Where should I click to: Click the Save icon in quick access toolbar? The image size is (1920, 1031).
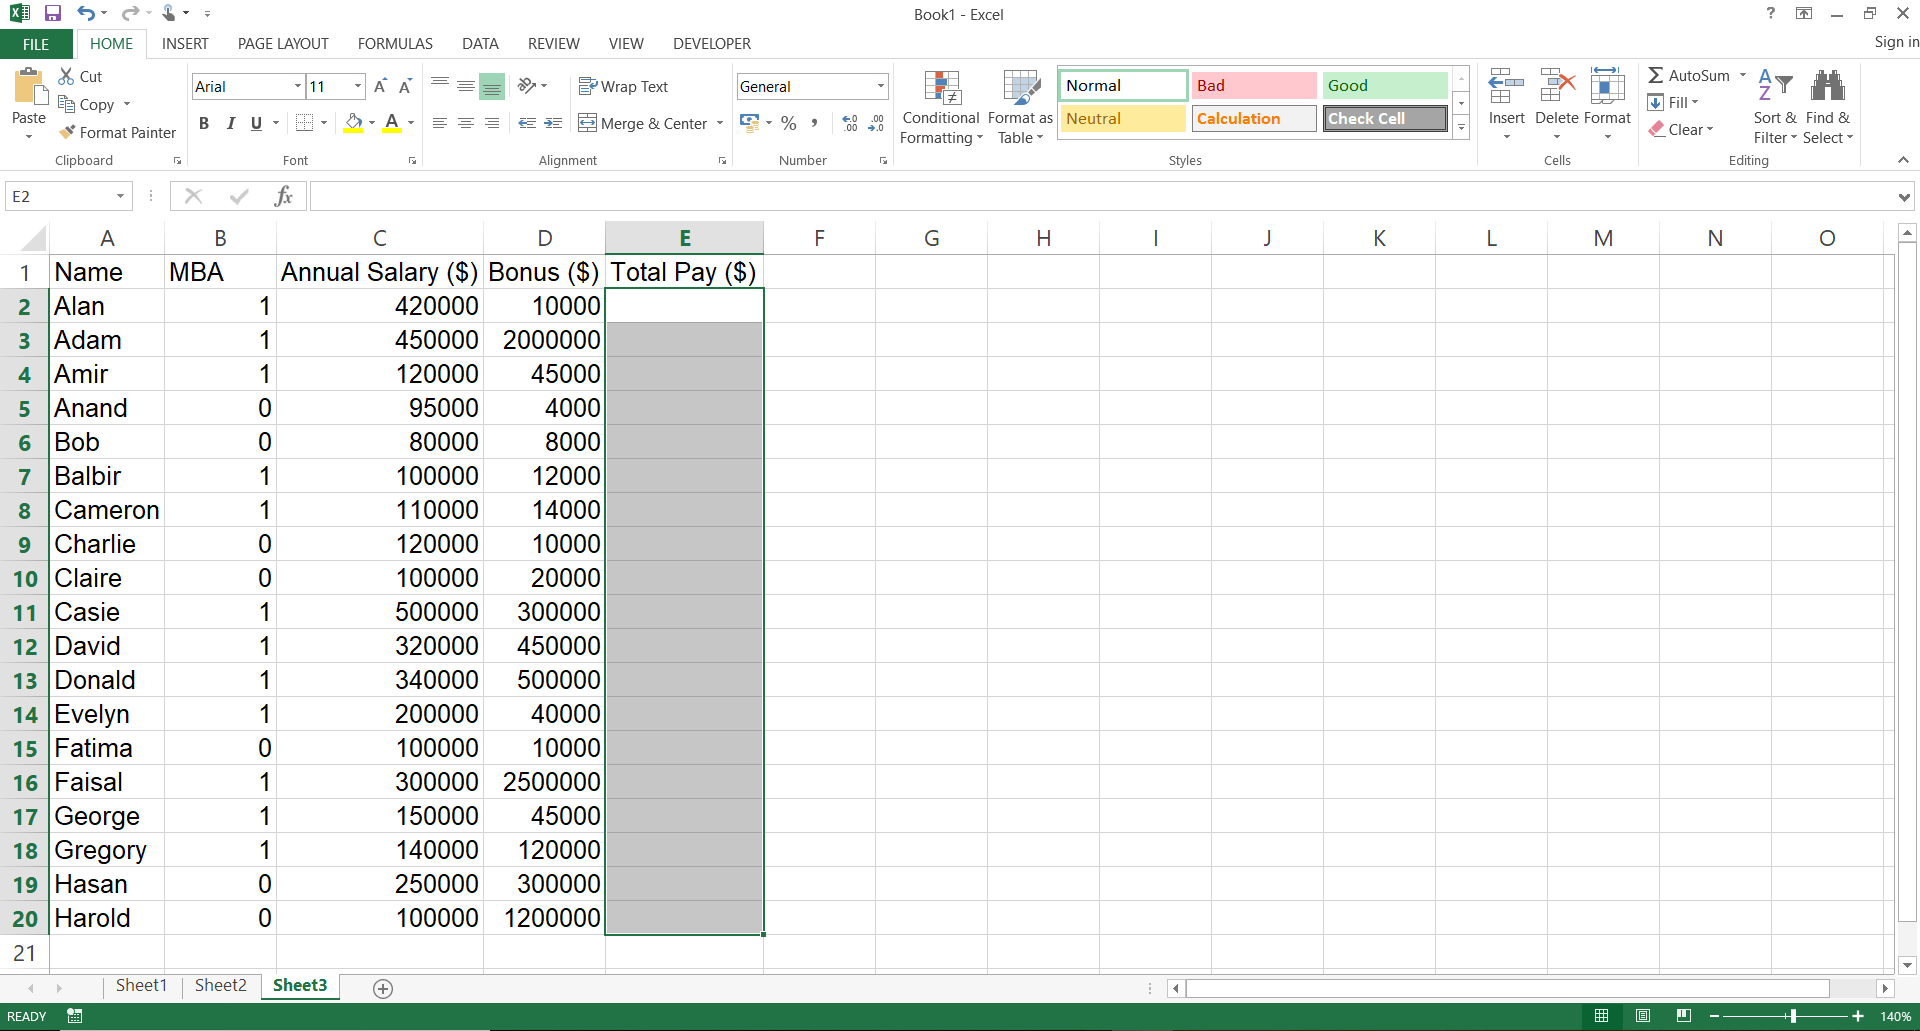(x=53, y=13)
